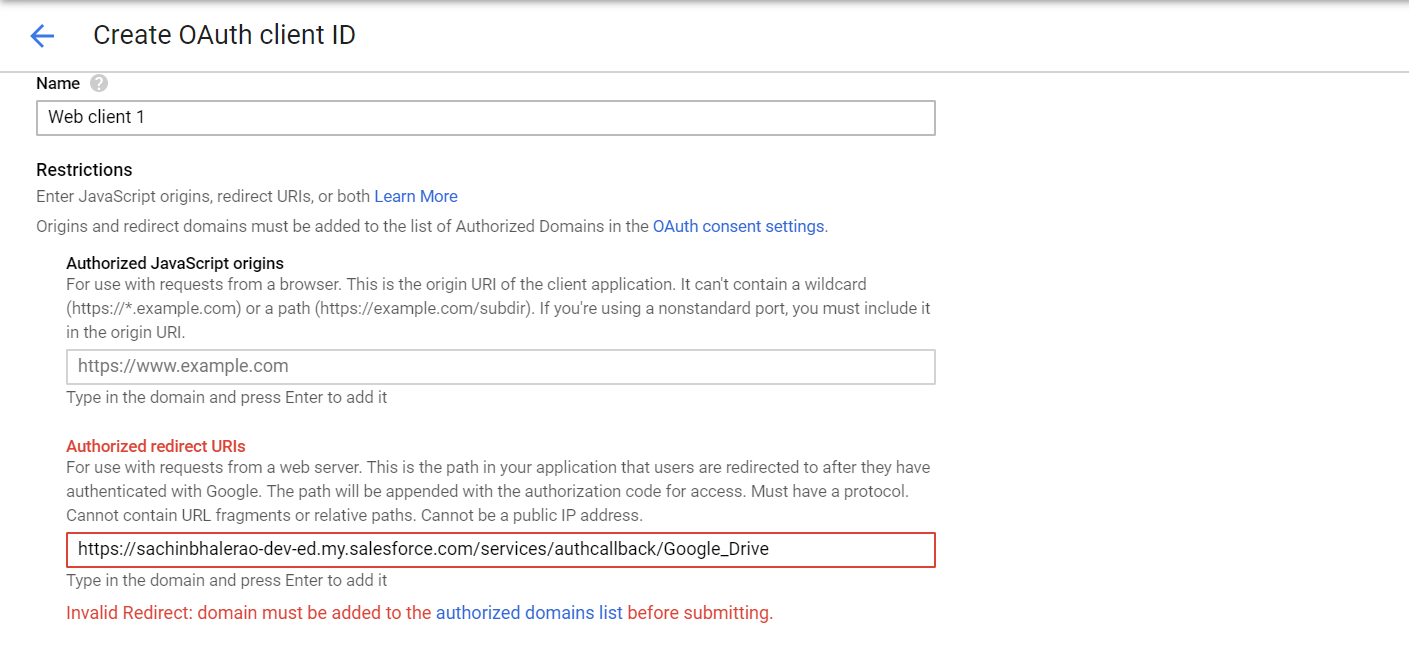Click the Name field label
The width and height of the screenshot is (1409, 661).
point(58,84)
